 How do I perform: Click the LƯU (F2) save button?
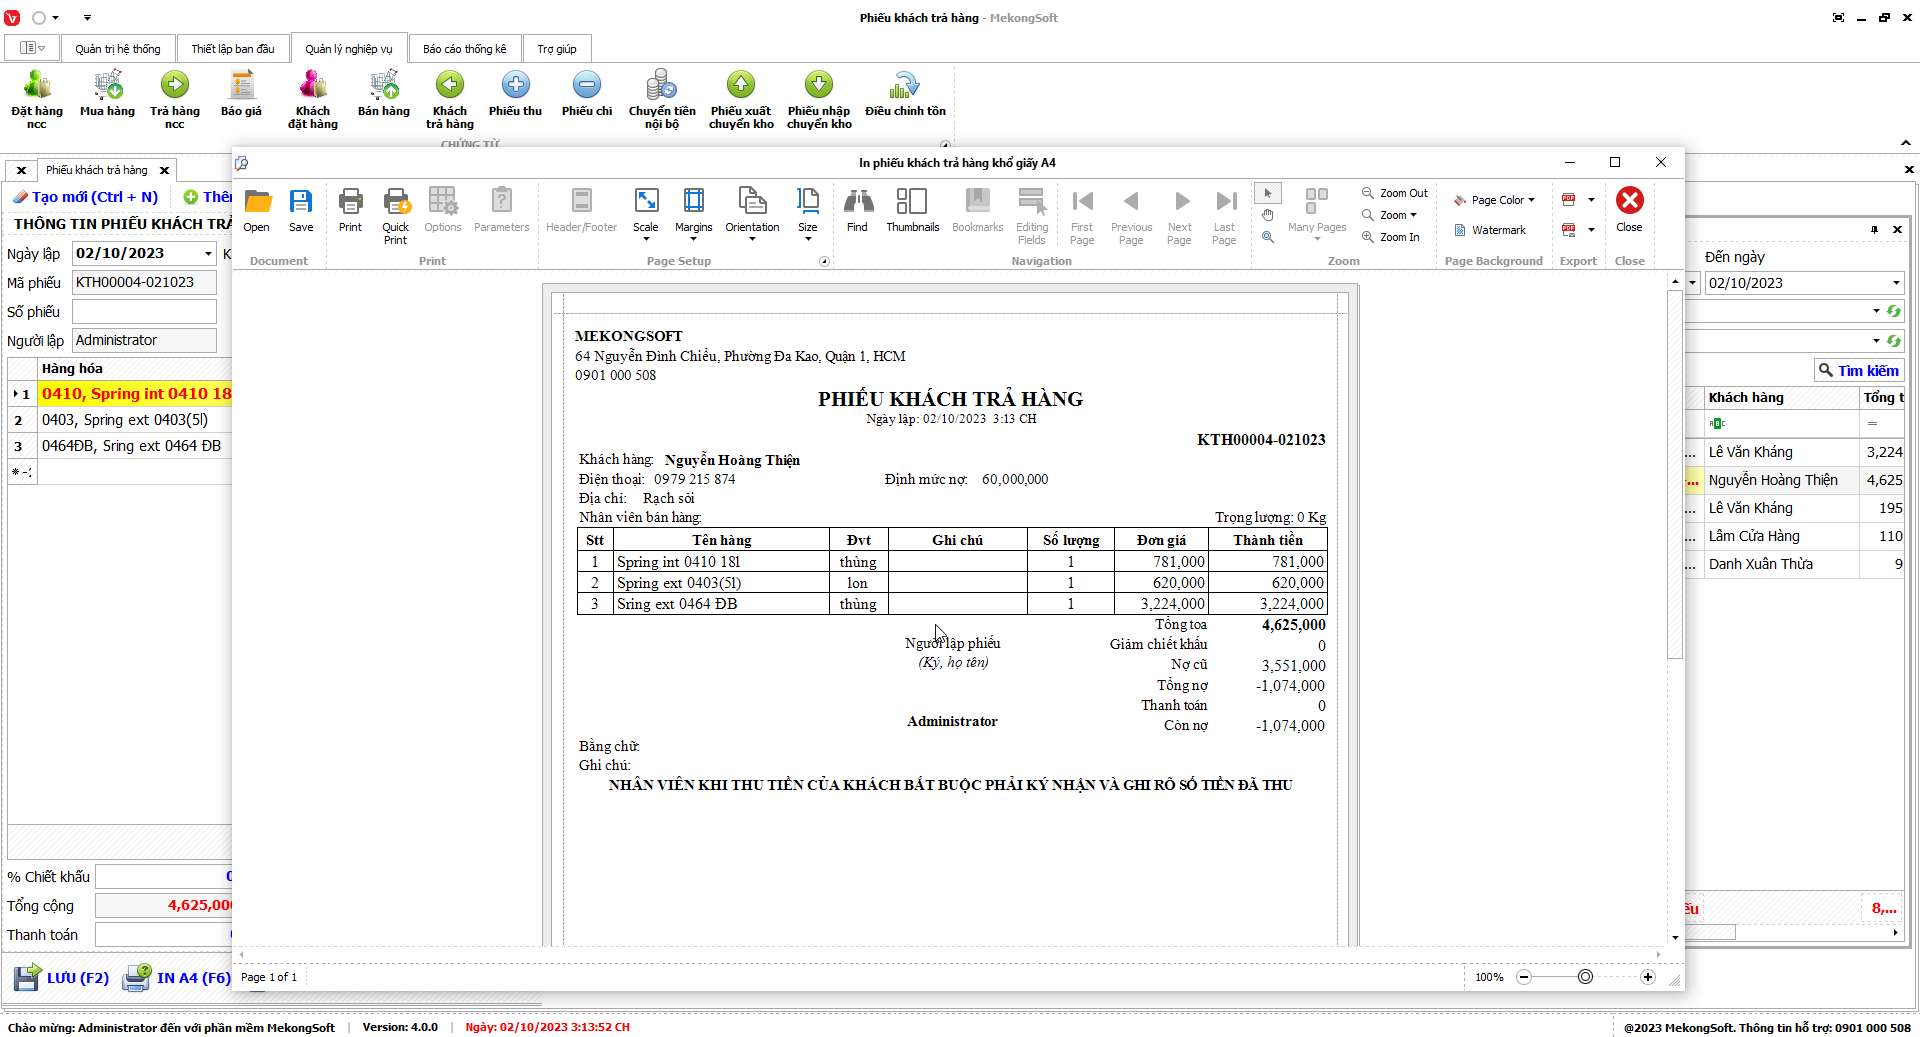[x=62, y=977]
